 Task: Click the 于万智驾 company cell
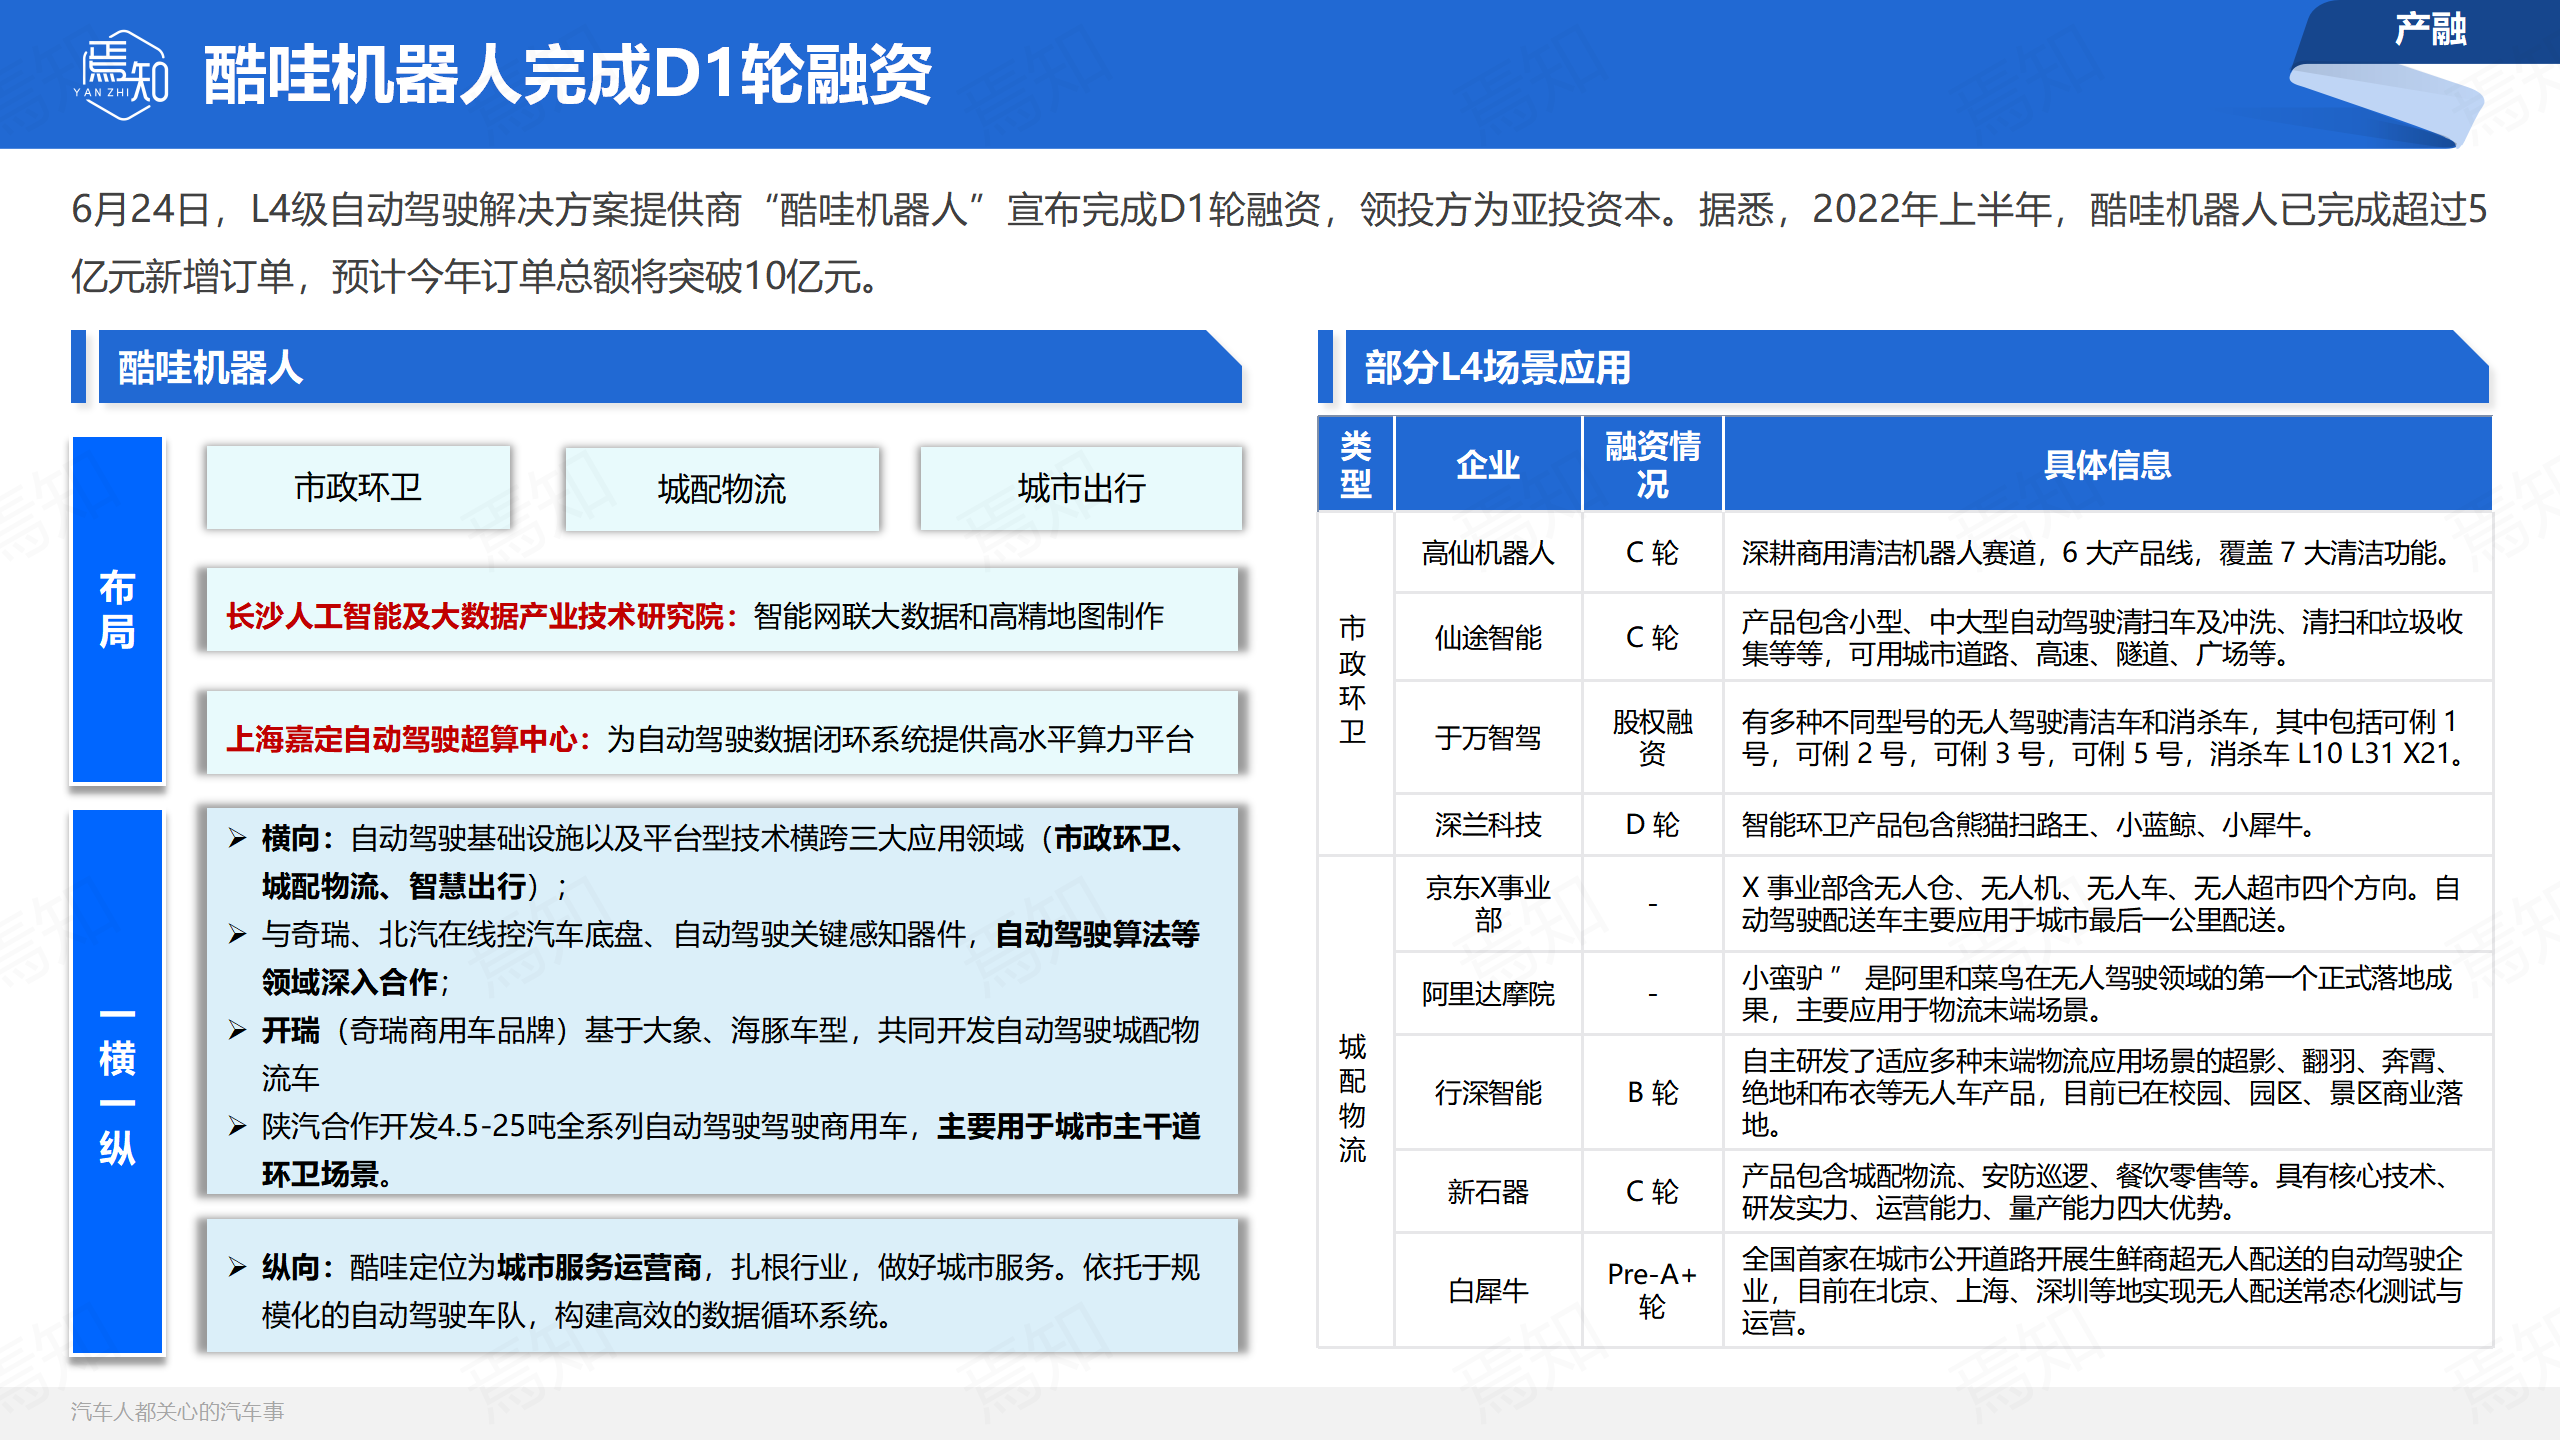(x=1487, y=738)
